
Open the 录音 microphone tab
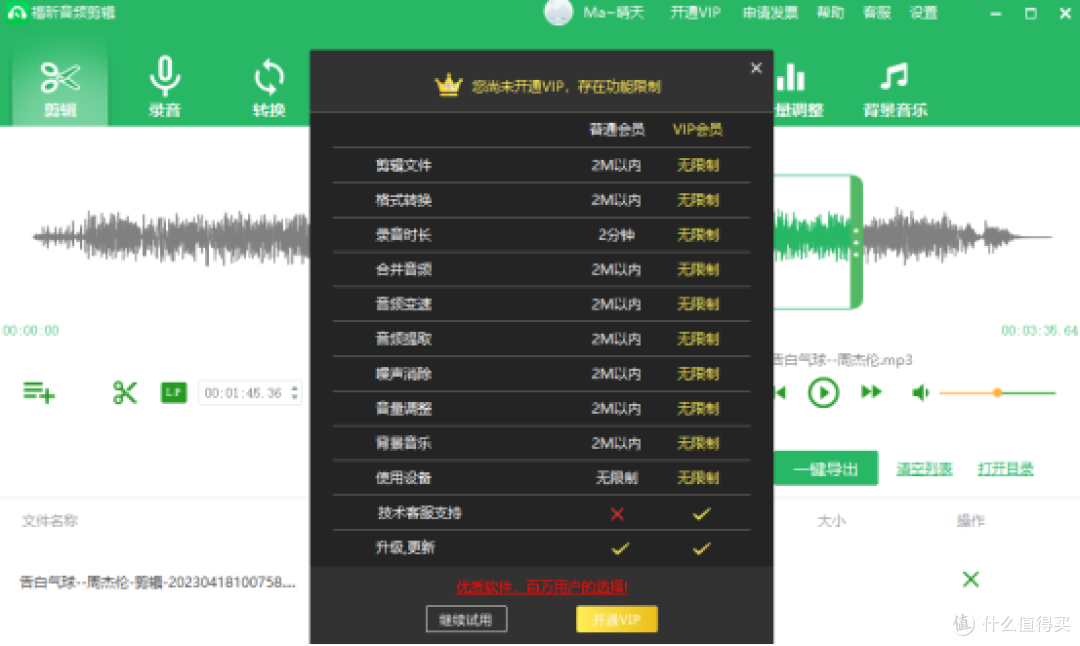(x=165, y=87)
